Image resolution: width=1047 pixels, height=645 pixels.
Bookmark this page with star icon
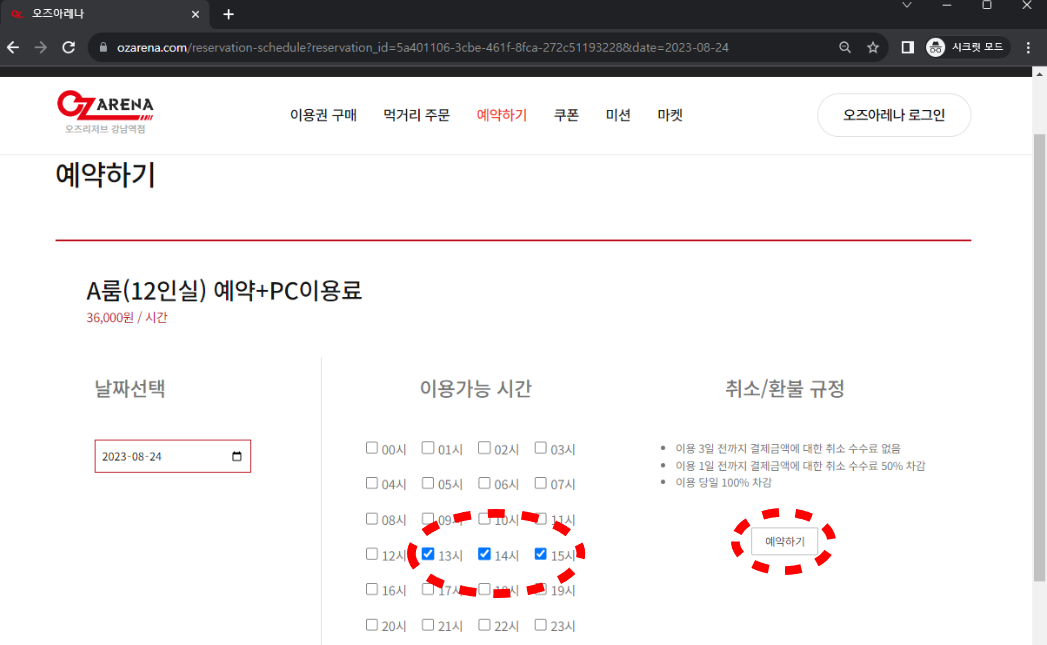tap(873, 47)
